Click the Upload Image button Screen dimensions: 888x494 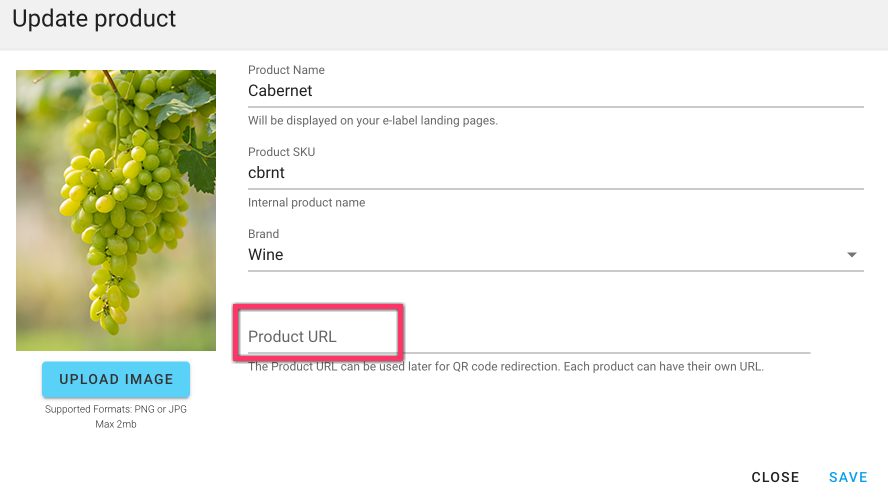click(116, 379)
